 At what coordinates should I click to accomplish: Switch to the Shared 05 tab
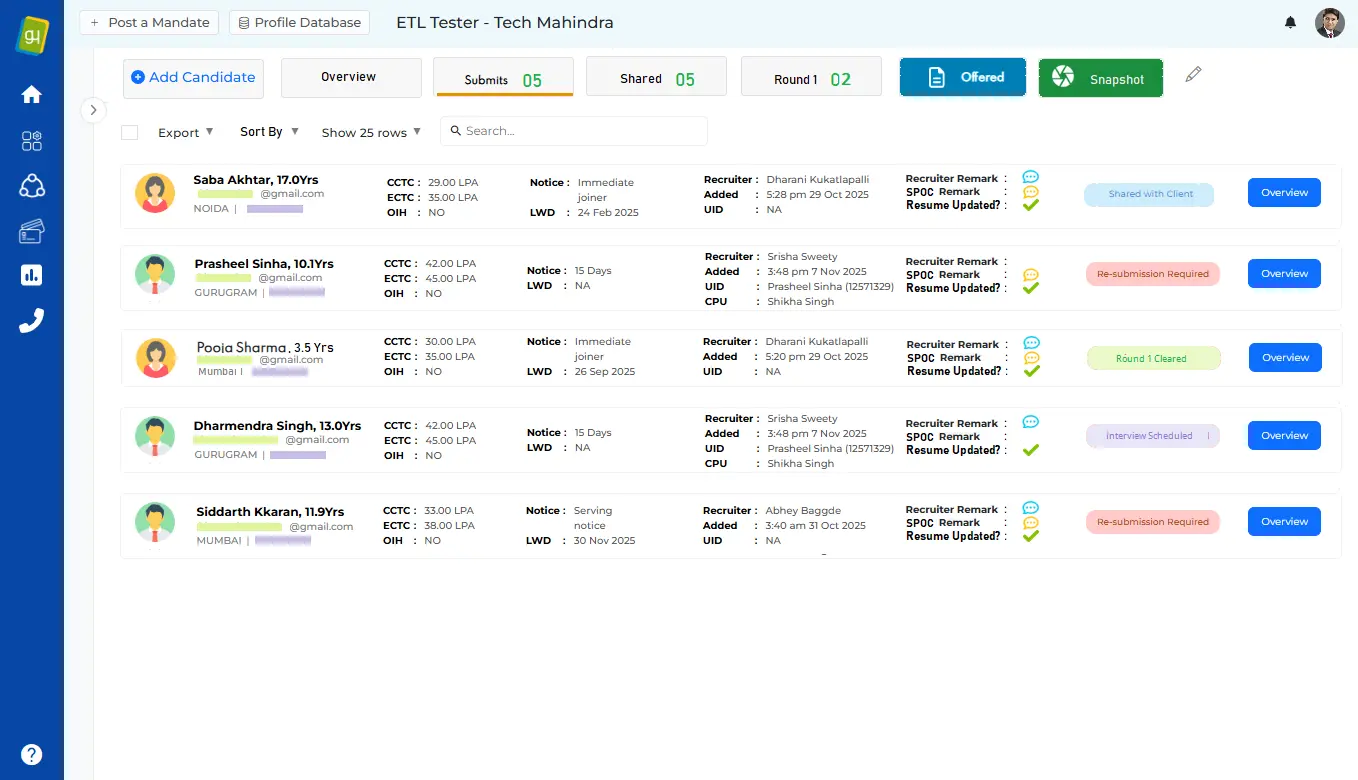[x=656, y=78]
